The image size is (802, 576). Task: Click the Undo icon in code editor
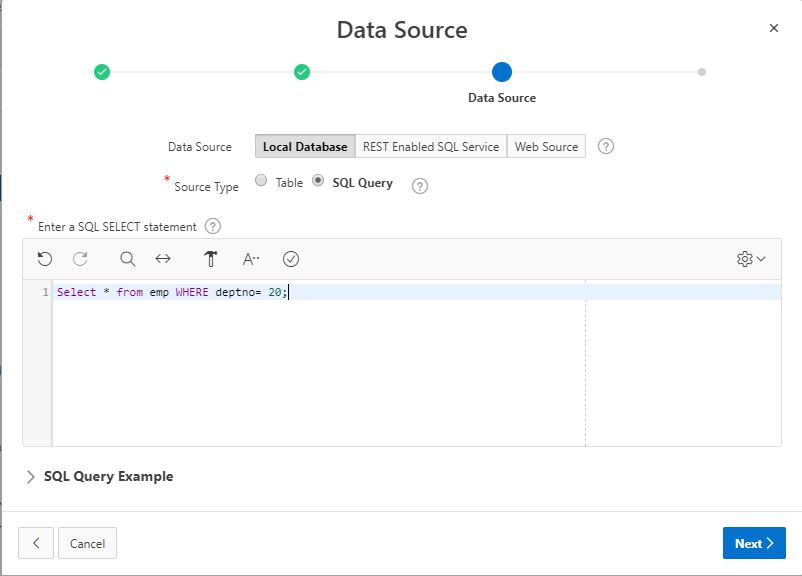point(45,259)
